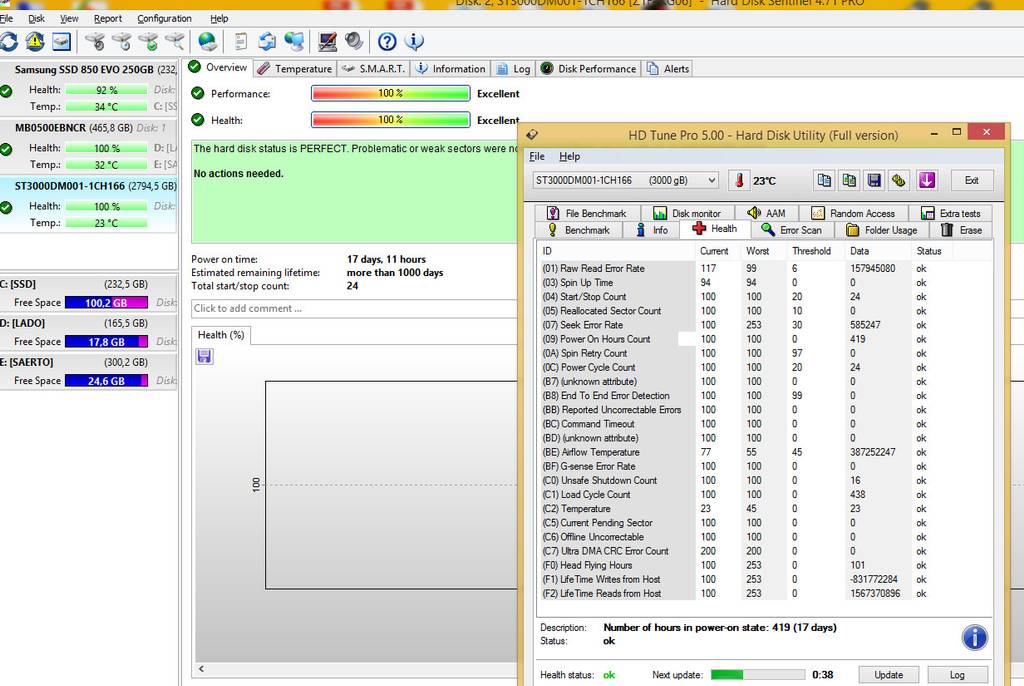The width and height of the screenshot is (1024, 686).
Task: Select the Samsung SSD 850 EVO 250GB disk
Action: (89, 88)
